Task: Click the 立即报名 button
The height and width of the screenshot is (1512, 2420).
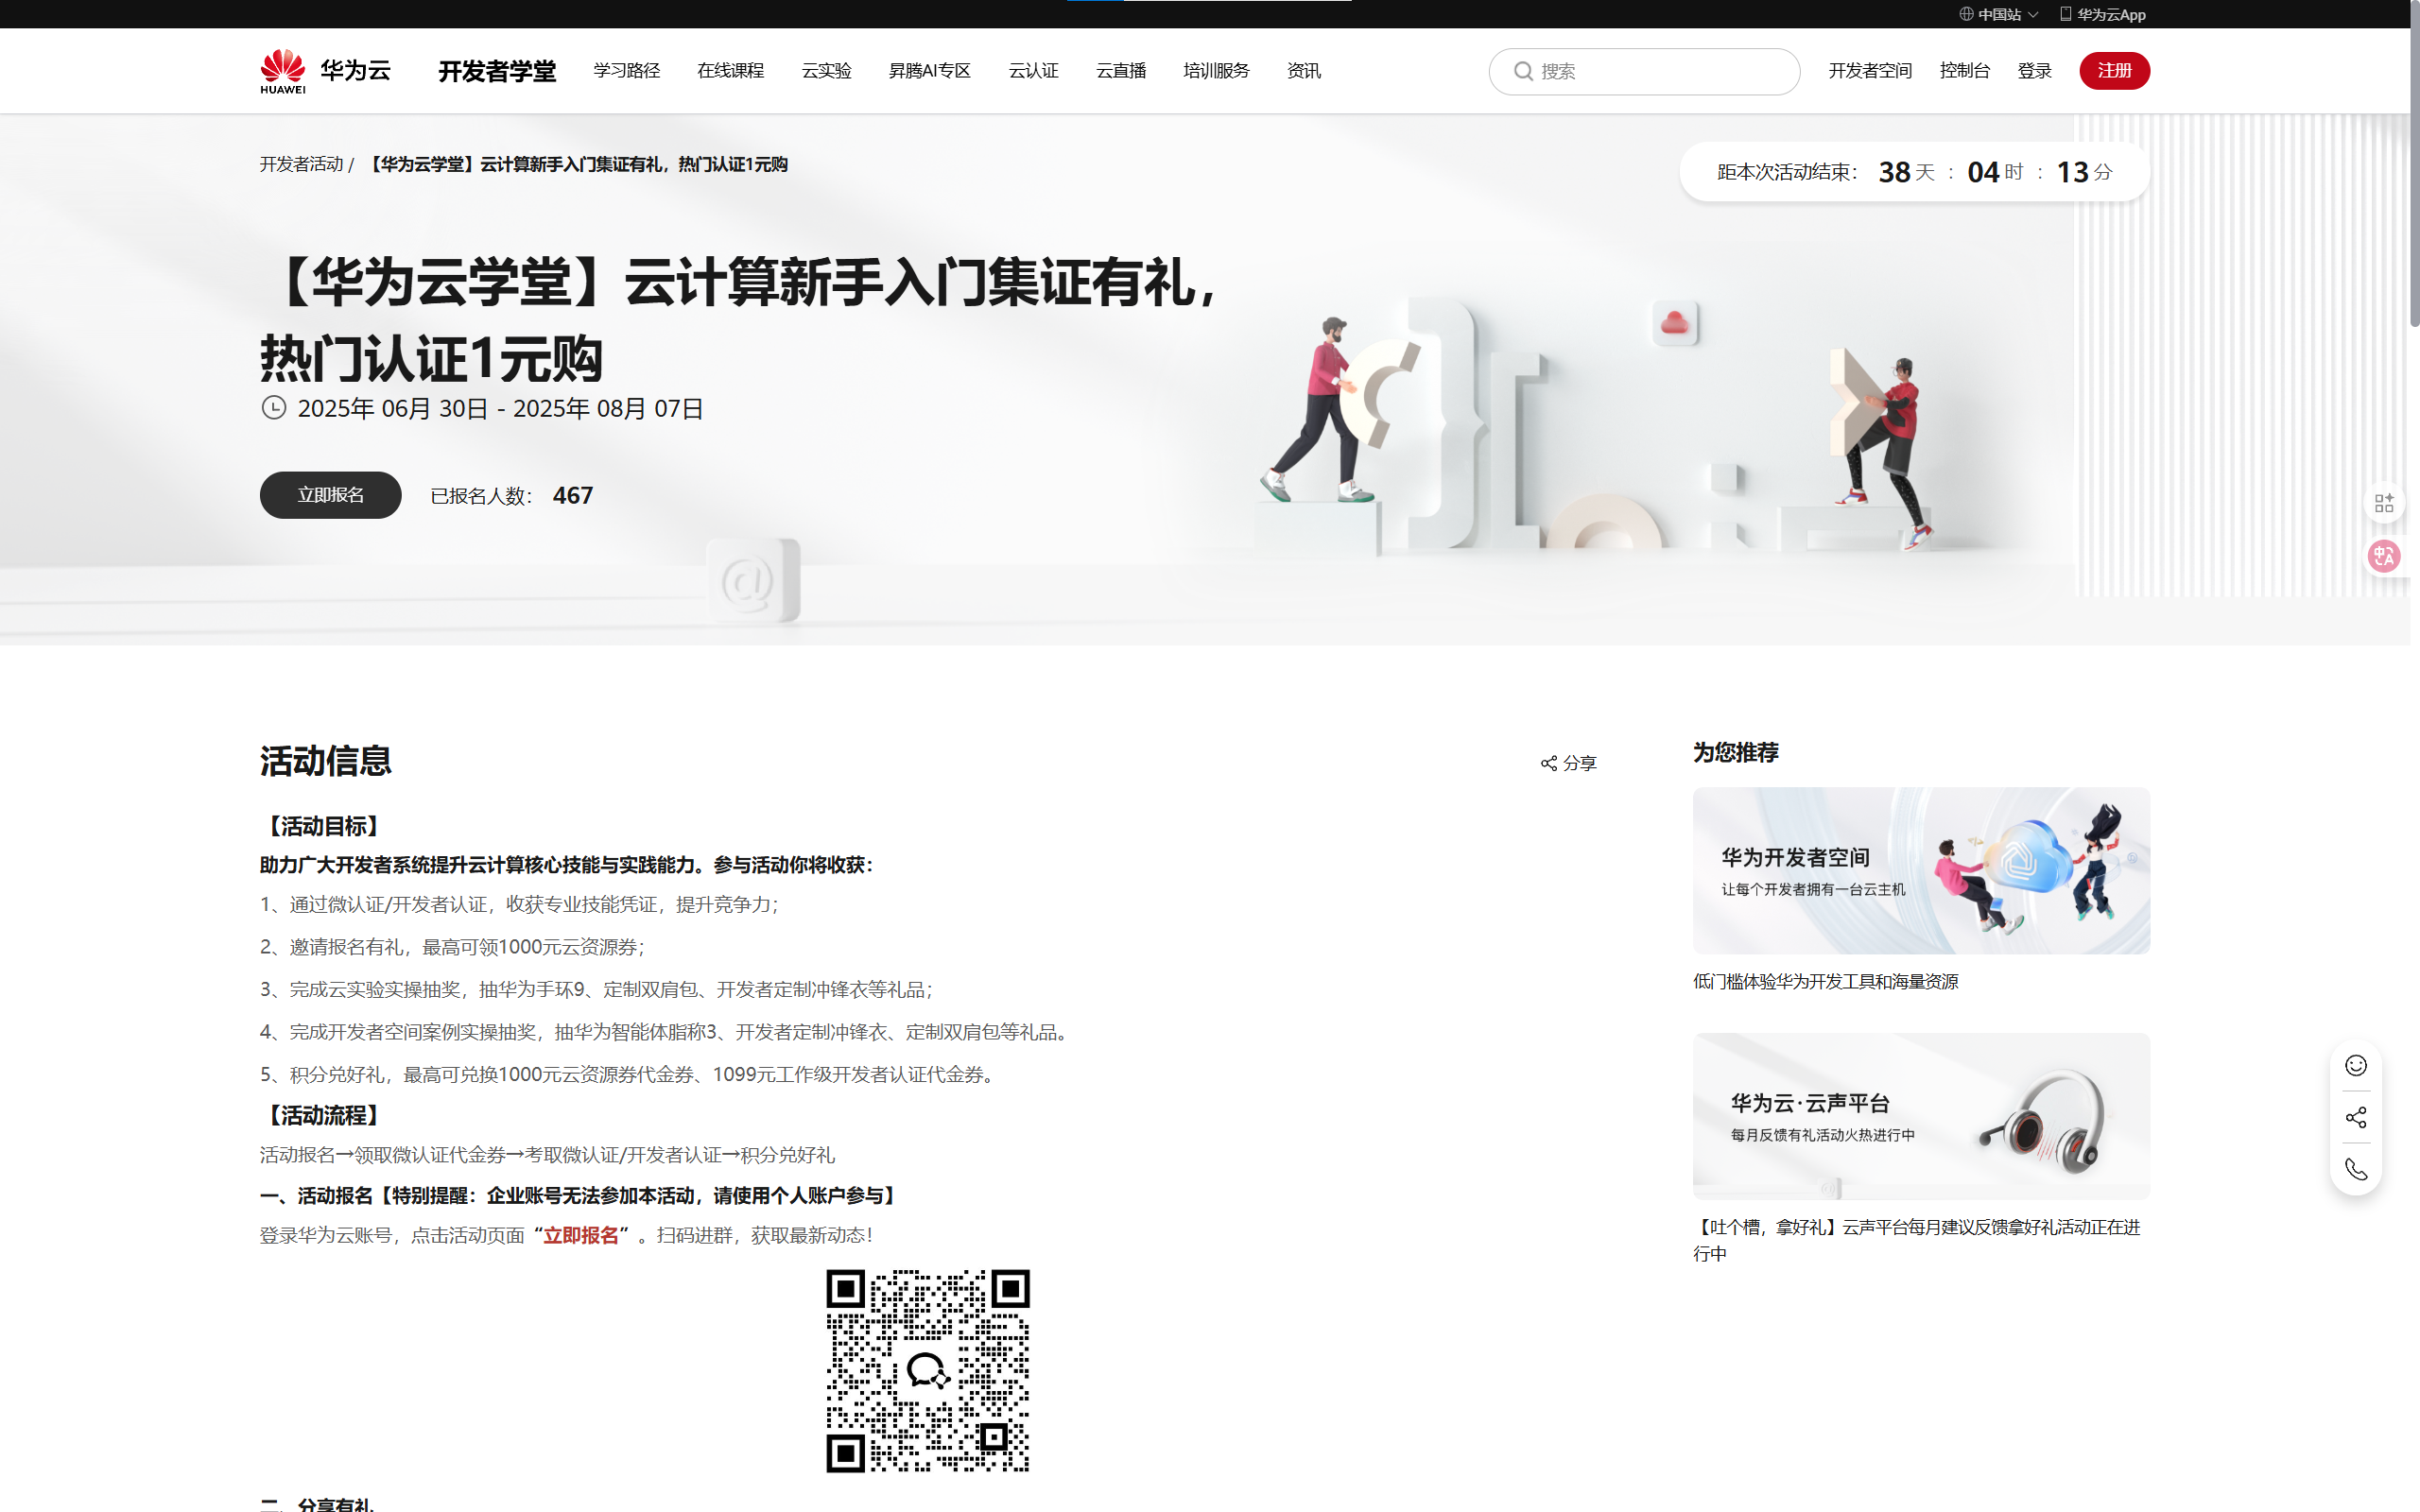Action: (x=330, y=495)
